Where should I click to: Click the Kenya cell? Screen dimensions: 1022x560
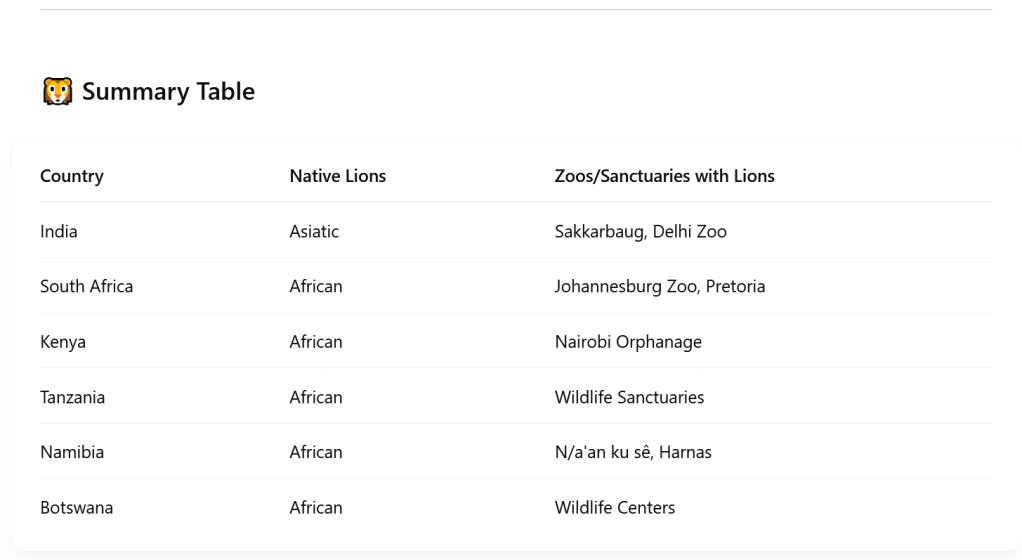pyautogui.click(x=63, y=342)
